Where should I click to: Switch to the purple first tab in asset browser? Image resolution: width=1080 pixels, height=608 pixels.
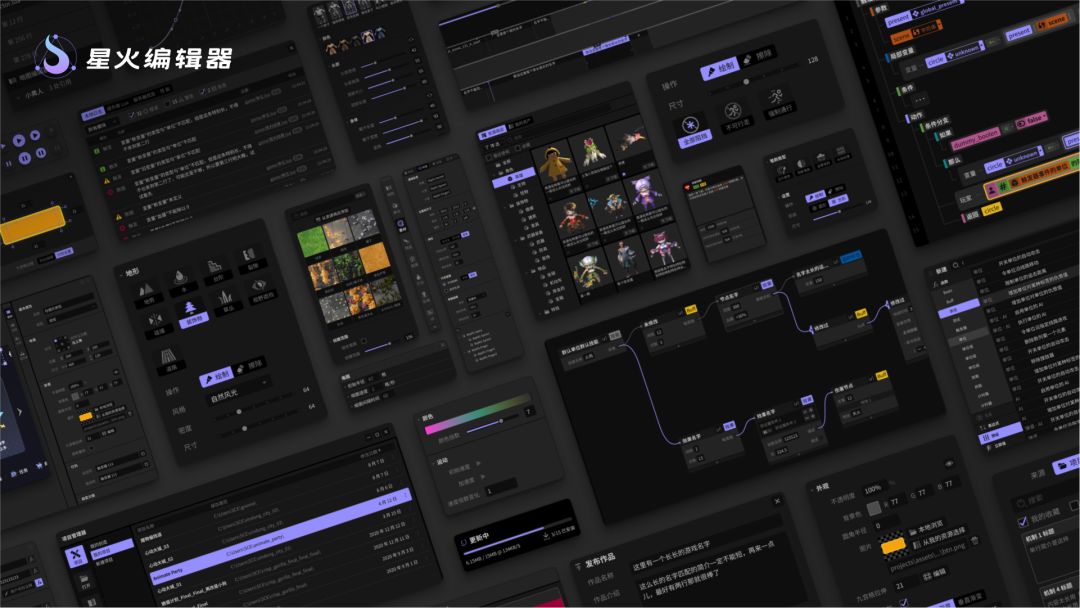492,131
